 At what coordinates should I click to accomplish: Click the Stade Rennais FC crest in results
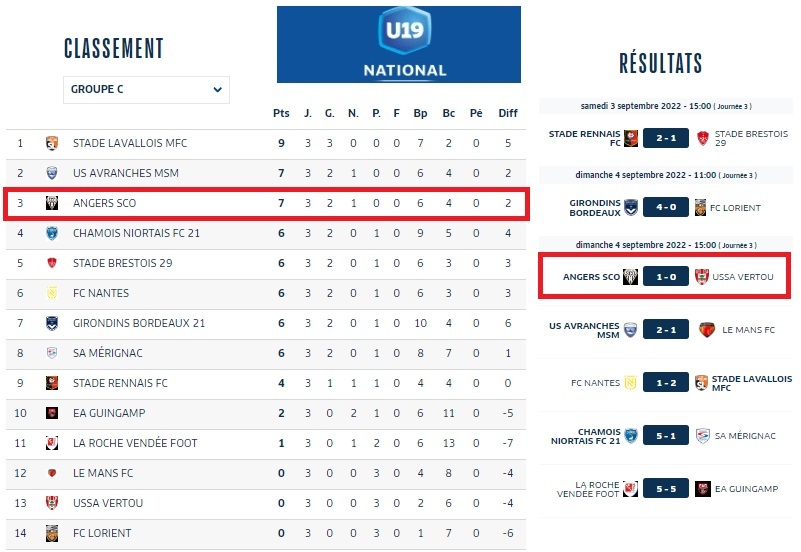click(x=631, y=138)
